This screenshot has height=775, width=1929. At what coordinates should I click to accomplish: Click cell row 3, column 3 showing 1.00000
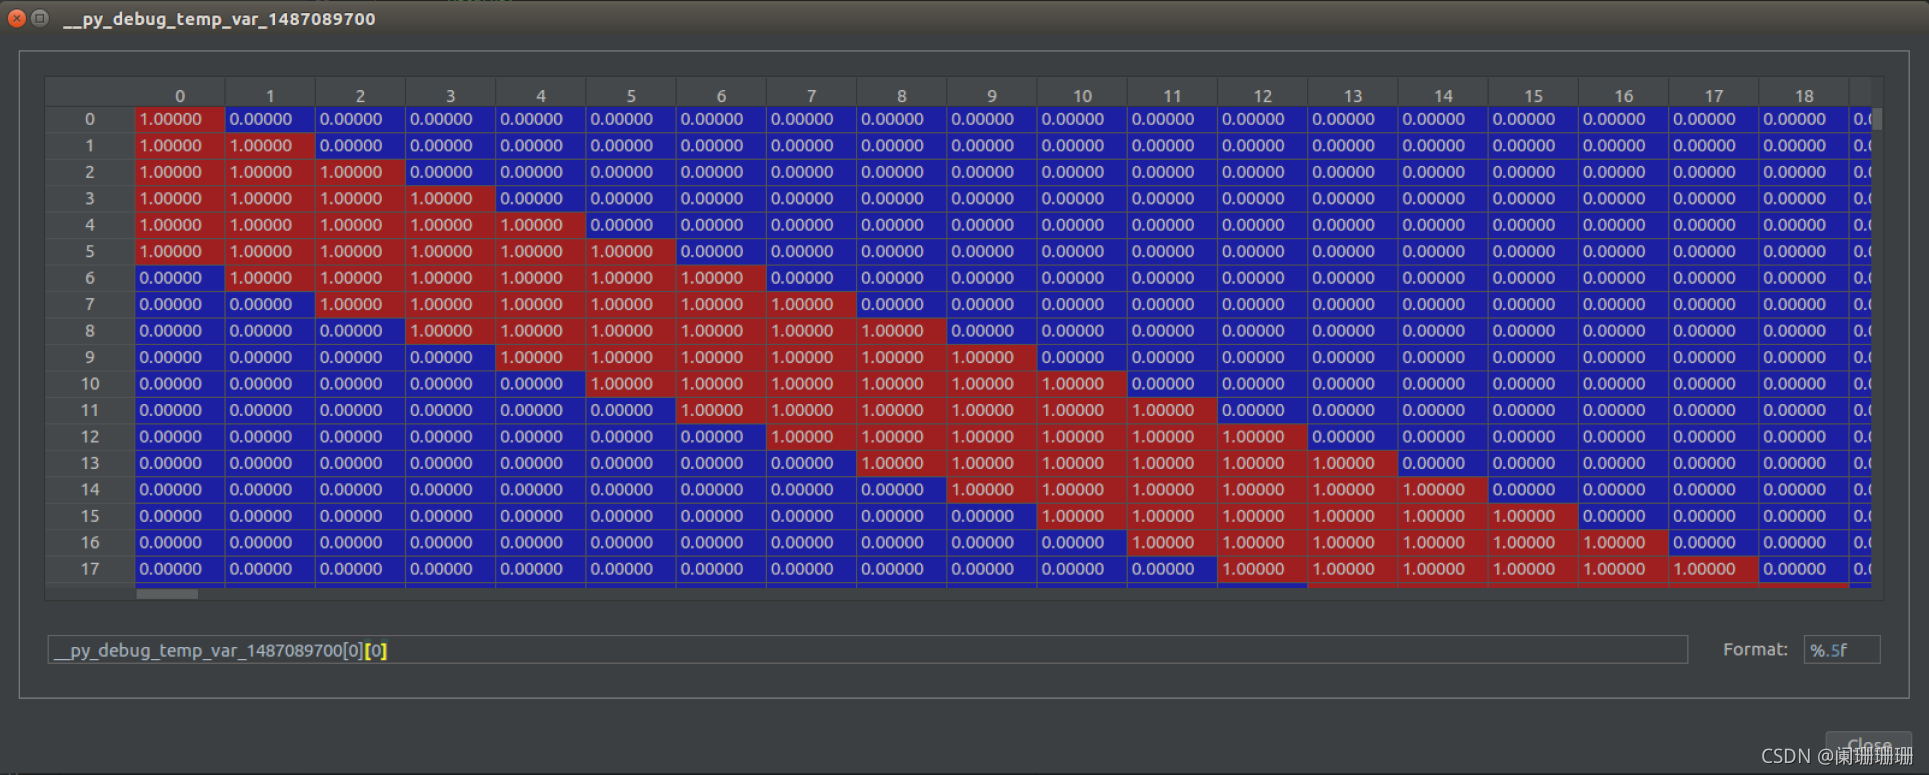click(450, 199)
